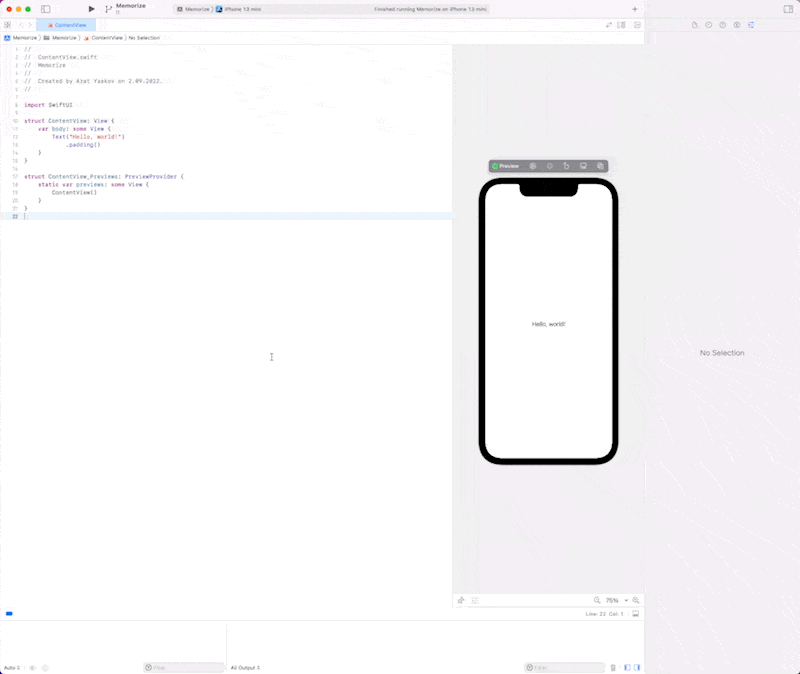
Task: Click the ContentView_Previews struct line
Action: pos(104,177)
